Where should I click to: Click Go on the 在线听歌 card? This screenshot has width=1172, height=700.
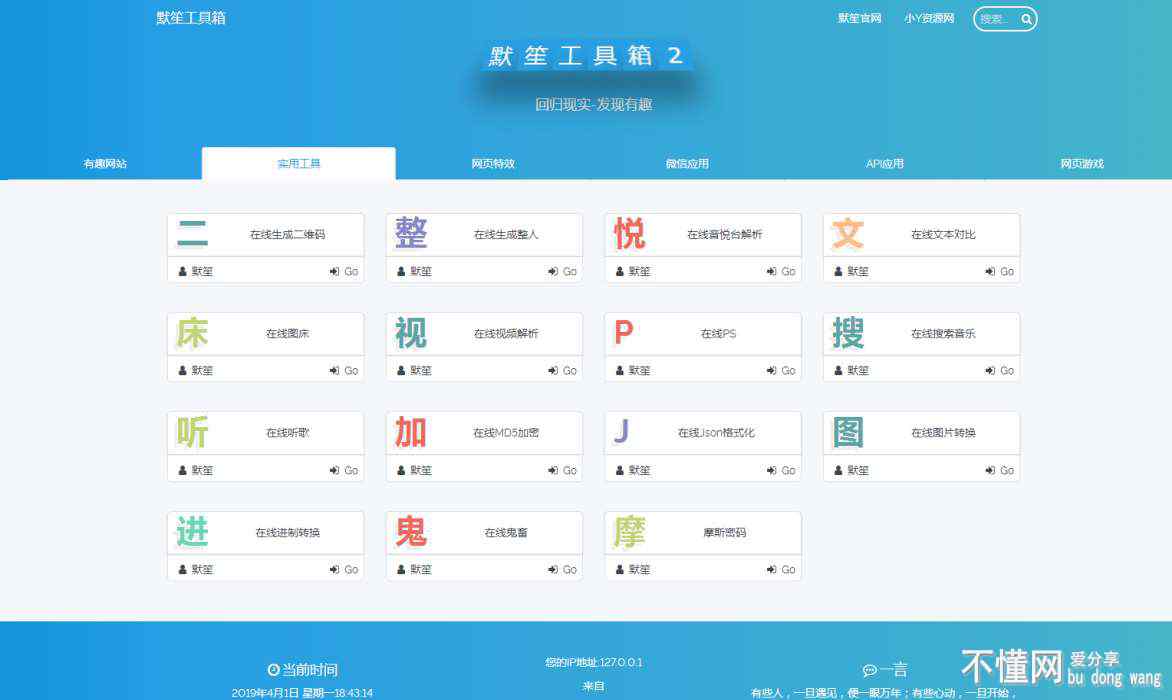(x=344, y=470)
